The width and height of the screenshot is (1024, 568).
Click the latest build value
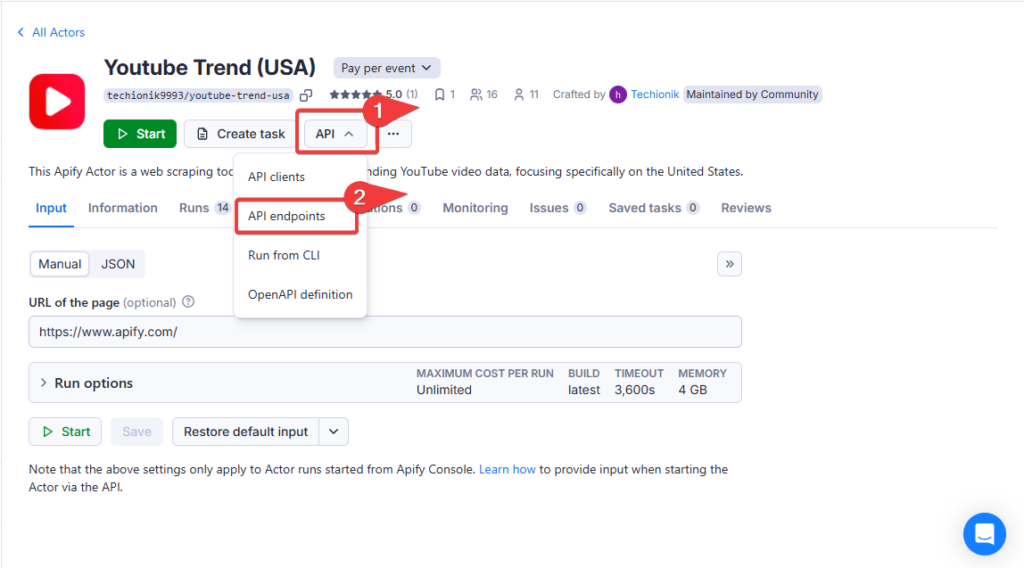584,390
